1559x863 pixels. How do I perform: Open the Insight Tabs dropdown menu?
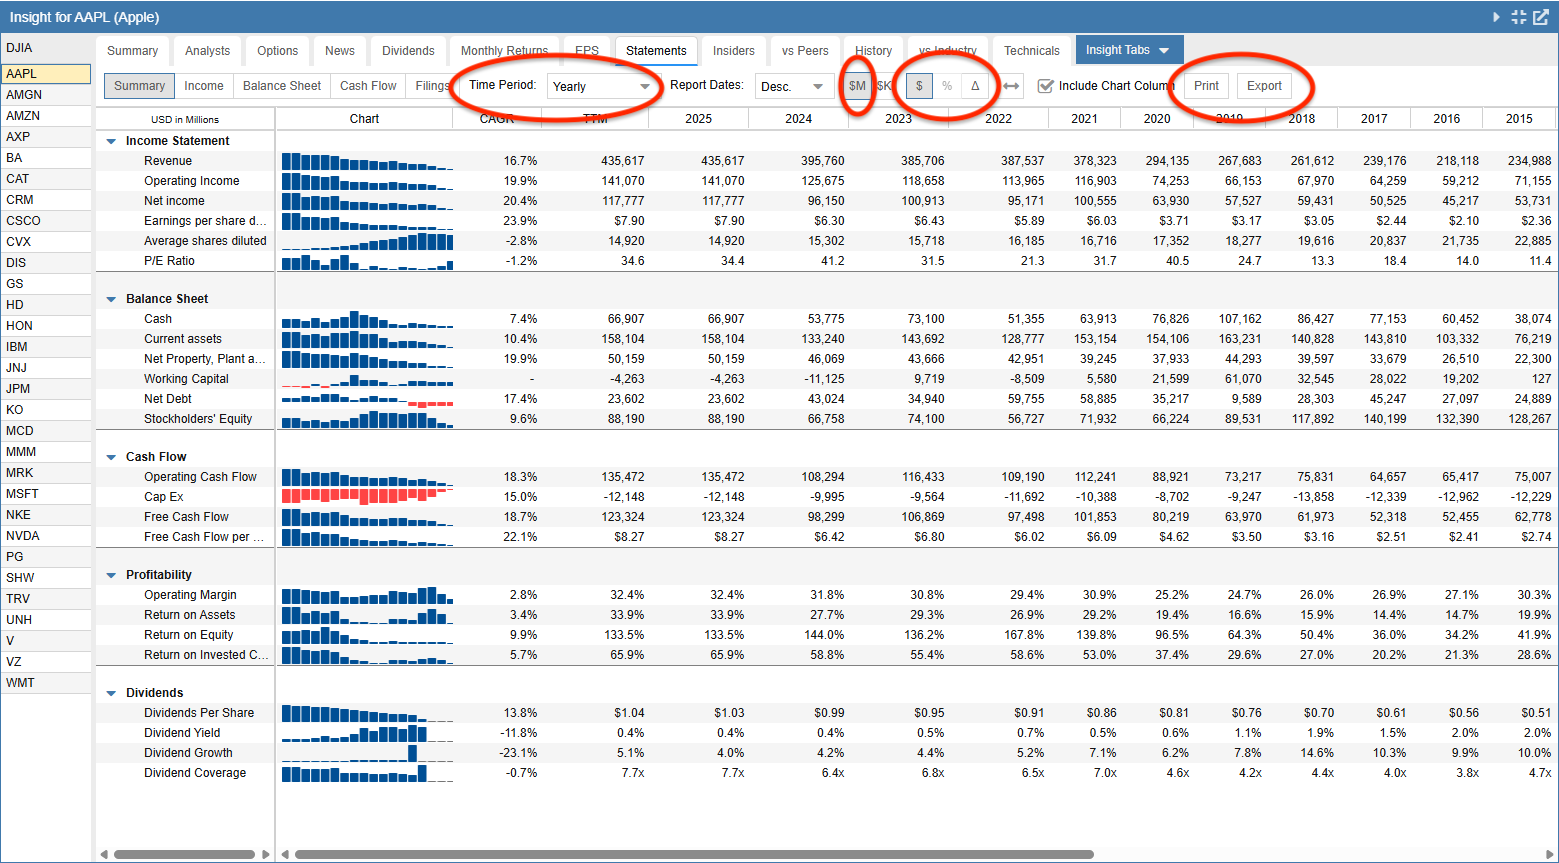(x=1128, y=50)
